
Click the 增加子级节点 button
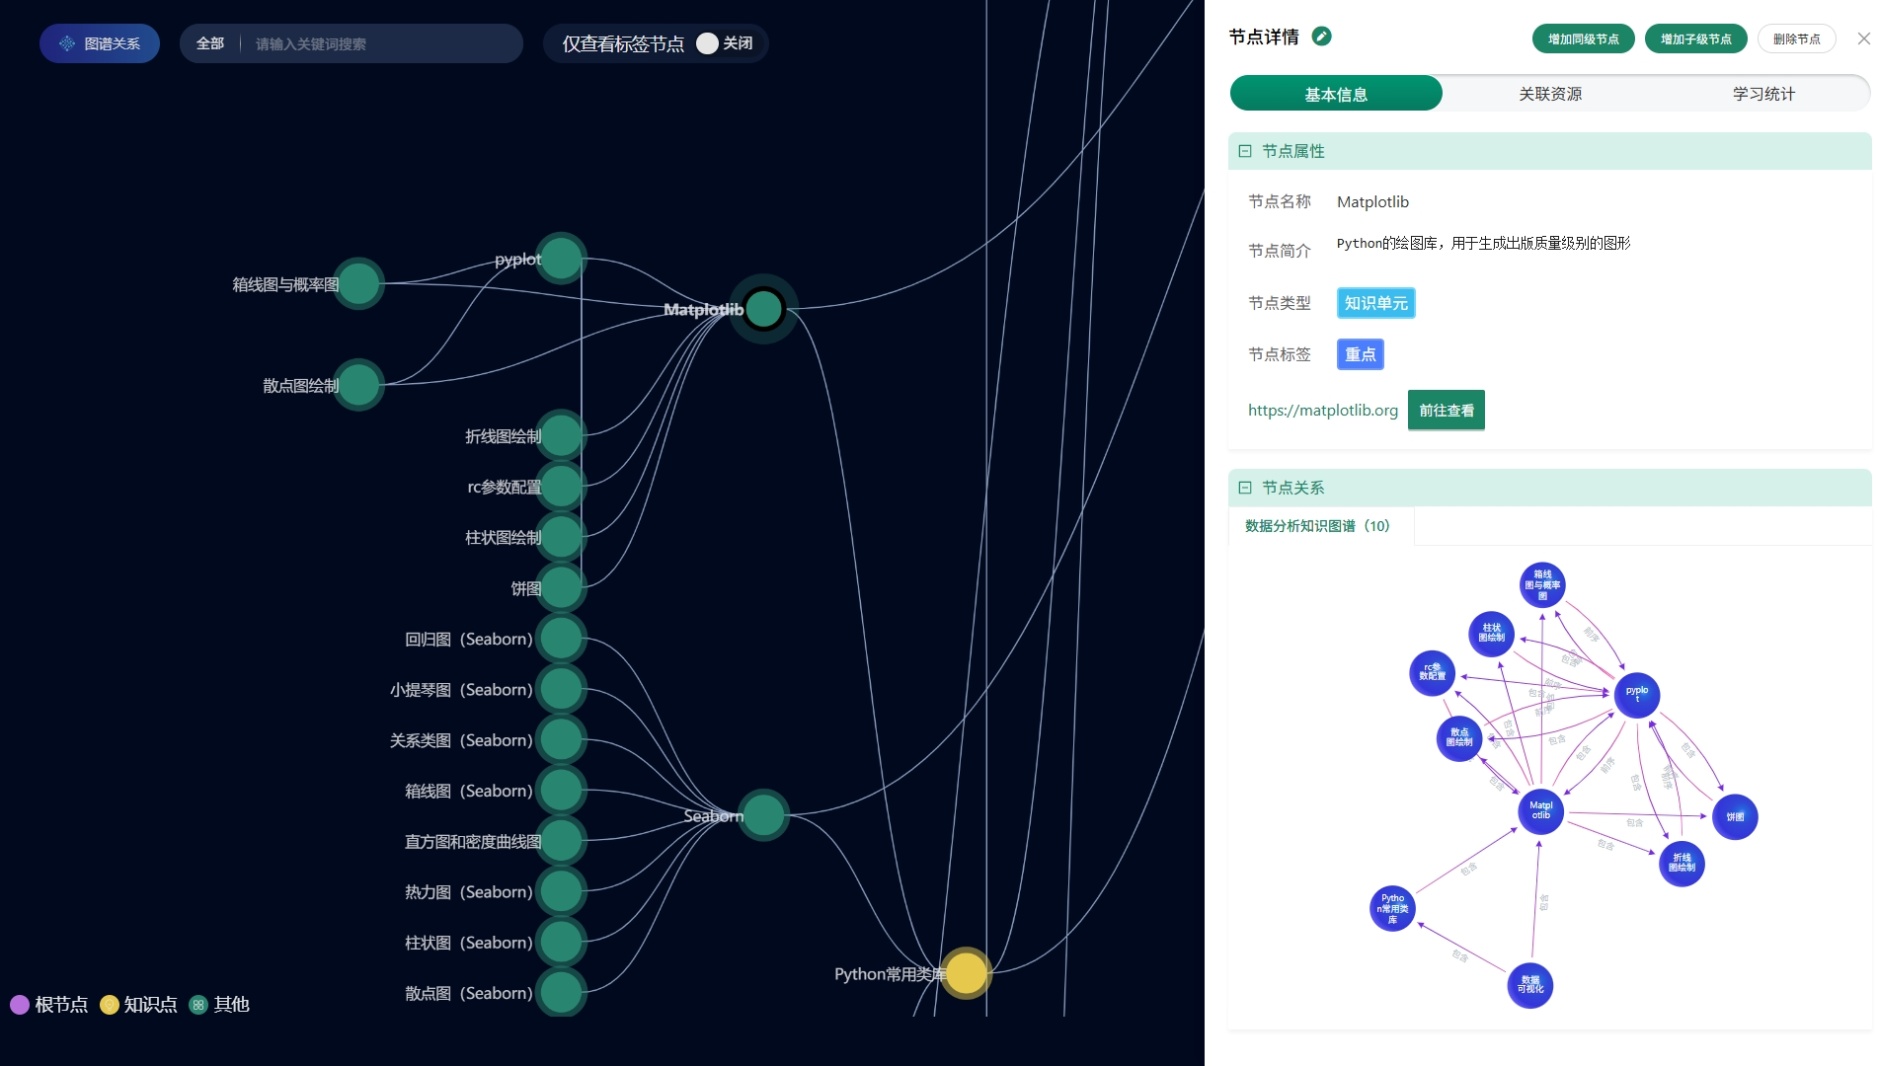pos(1695,39)
